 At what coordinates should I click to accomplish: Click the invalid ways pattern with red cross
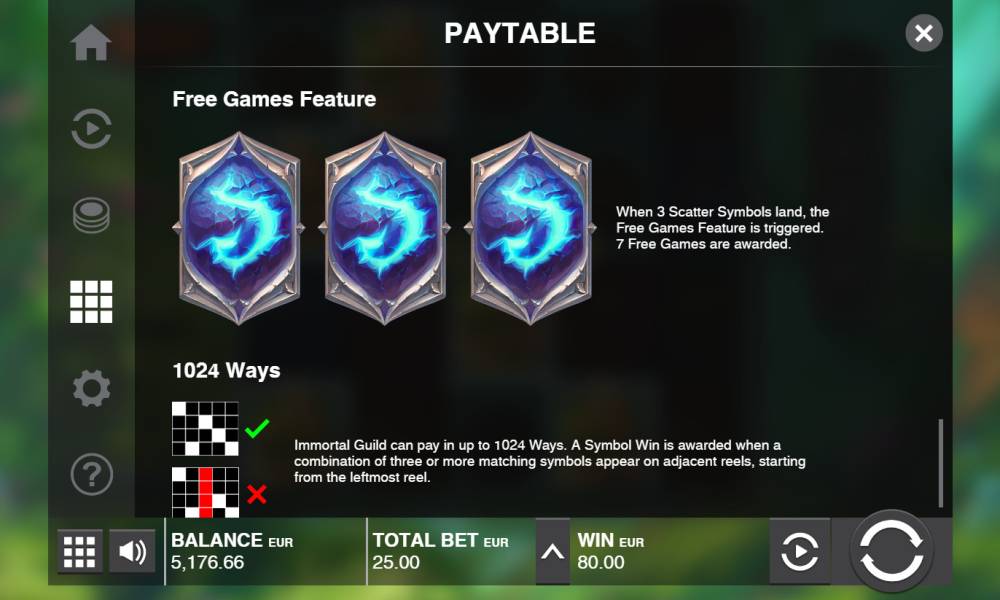point(205,492)
